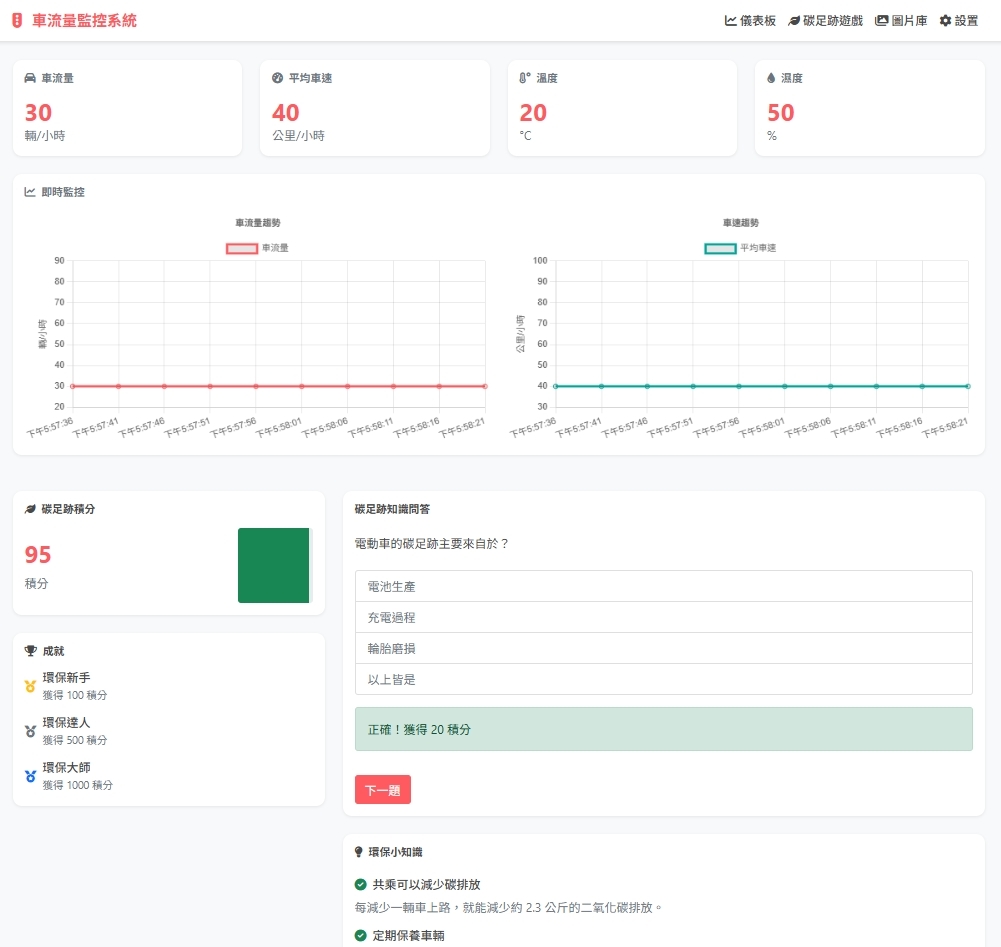
Task: Open the 儀表板 navigation item
Action: point(750,20)
